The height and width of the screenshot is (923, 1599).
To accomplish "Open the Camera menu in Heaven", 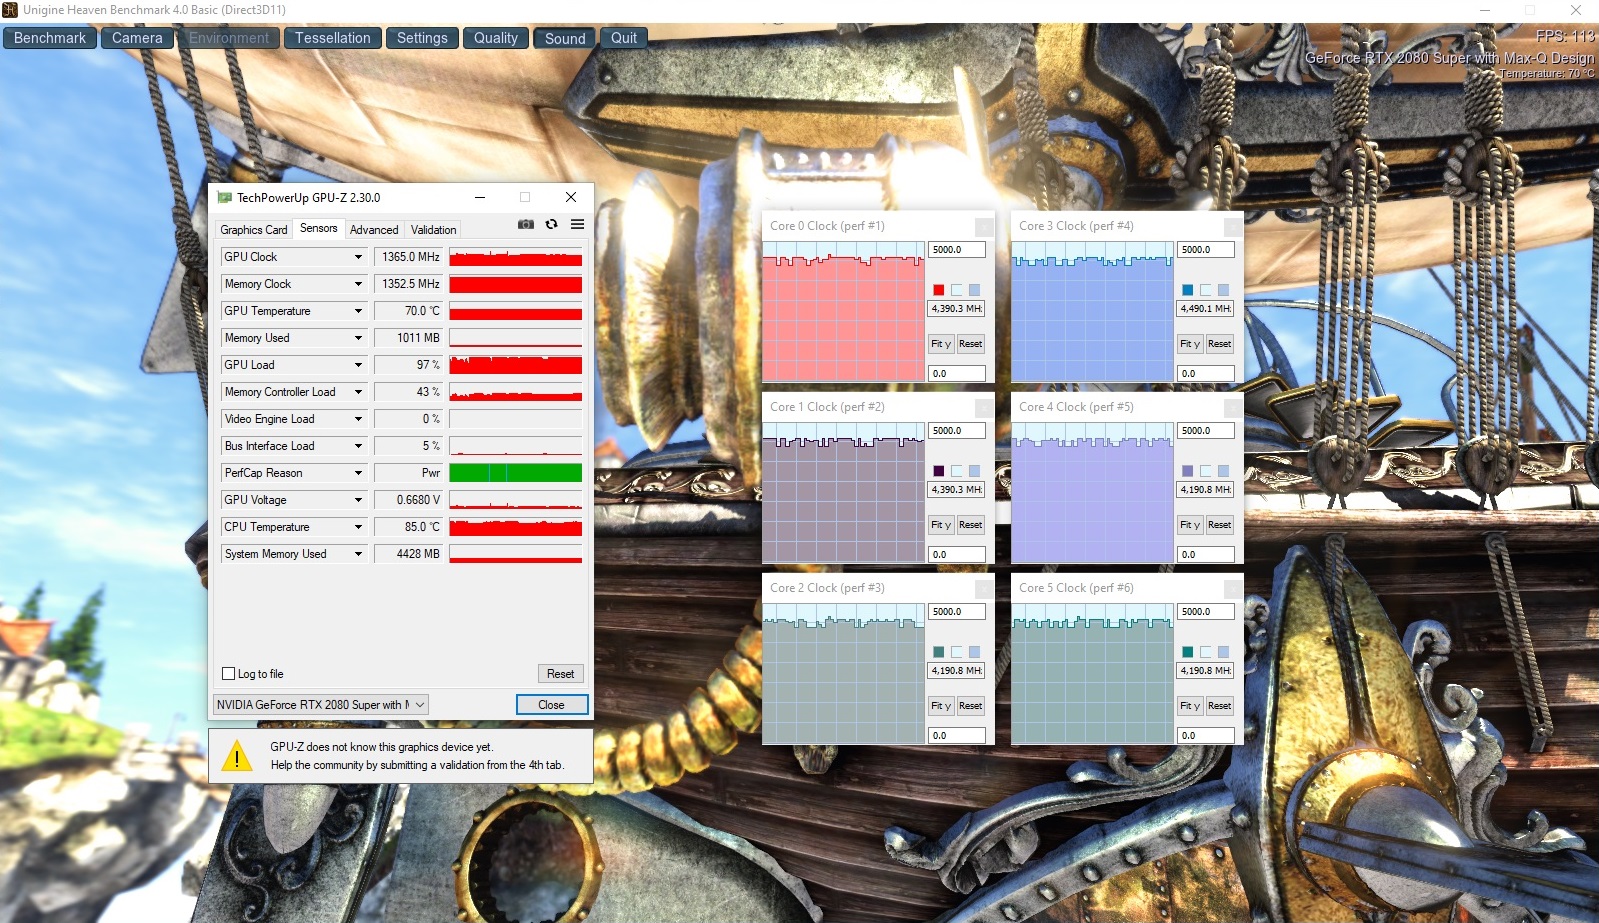I will pyautogui.click(x=137, y=38).
